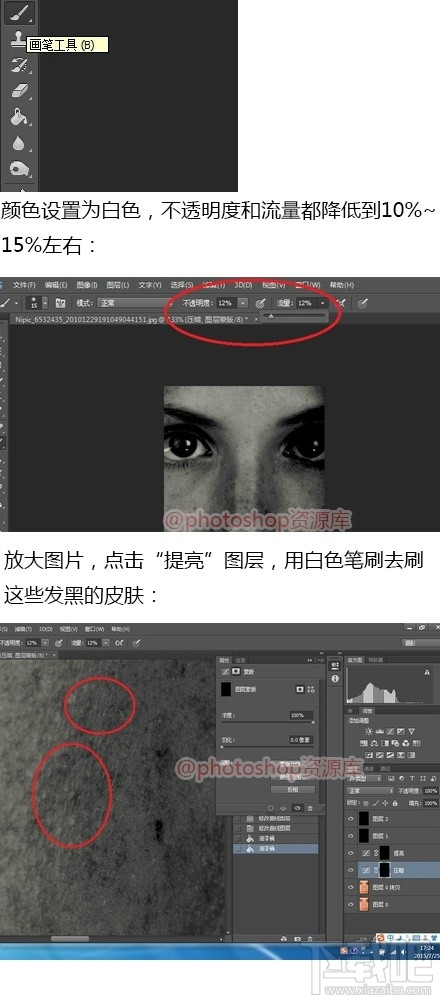
Task: Switch to the 导航器 tab
Action: [375, 659]
